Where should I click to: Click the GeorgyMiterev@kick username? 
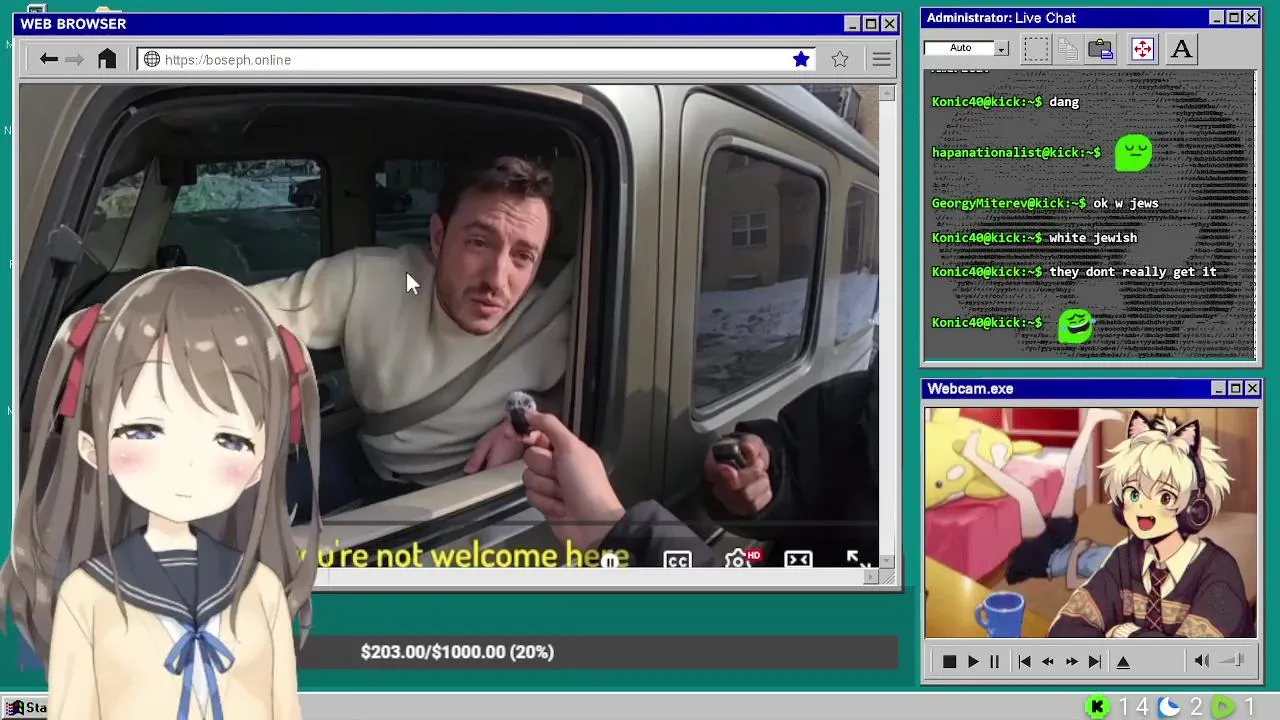[1008, 204]
